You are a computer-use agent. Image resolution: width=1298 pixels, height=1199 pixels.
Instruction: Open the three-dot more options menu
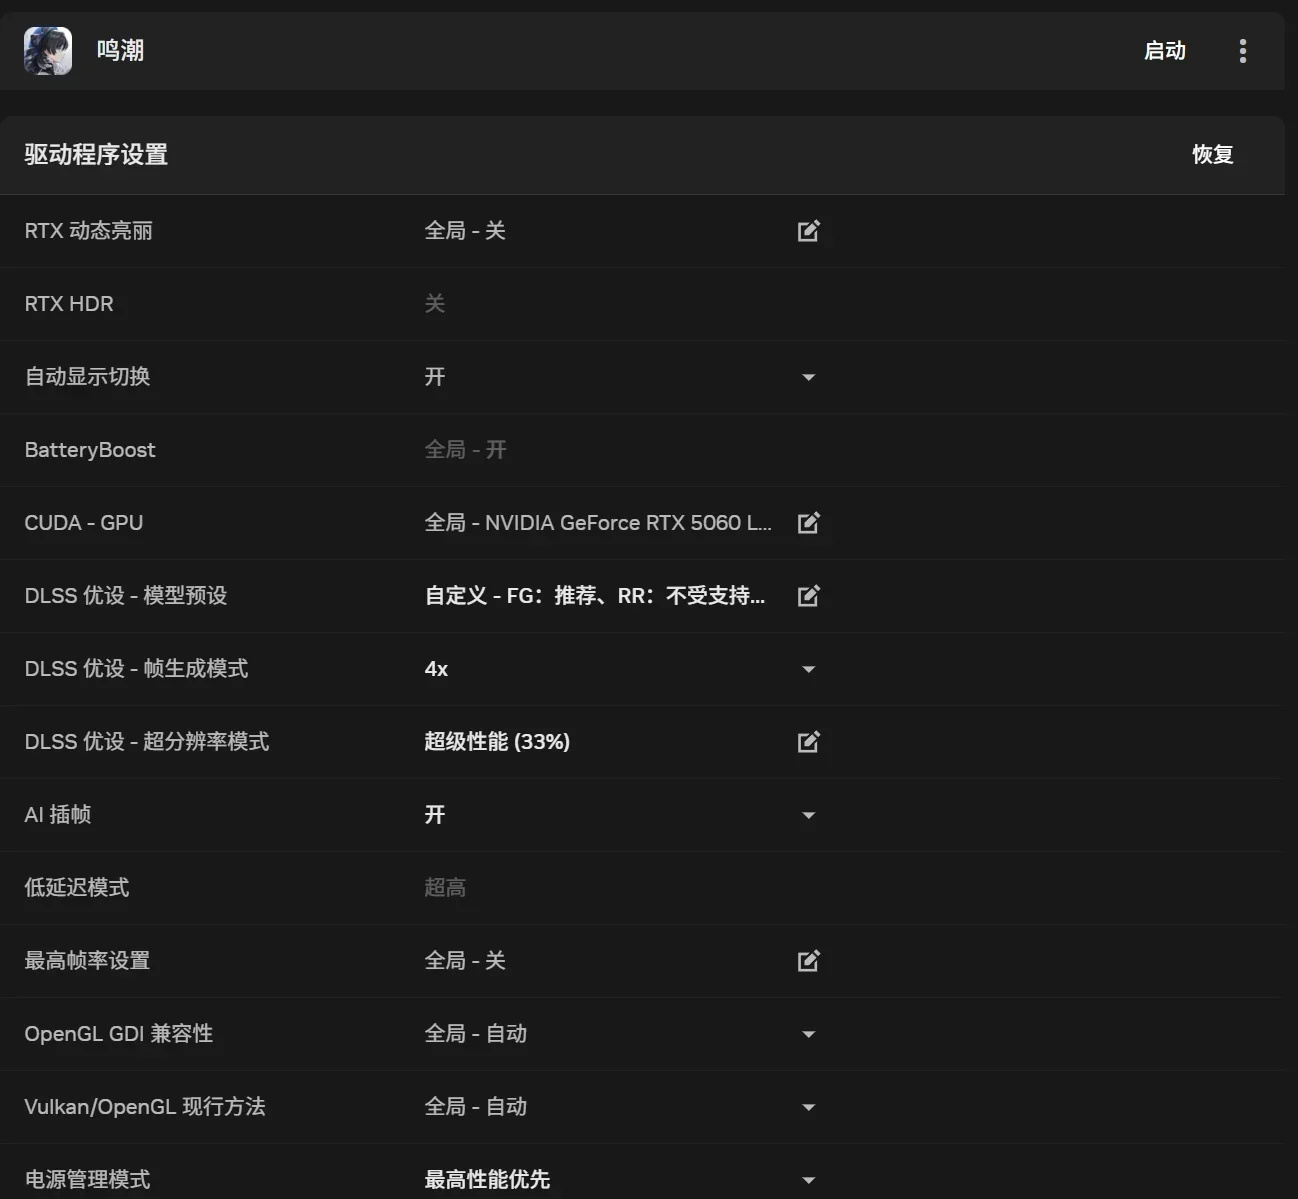[1243, 51]
